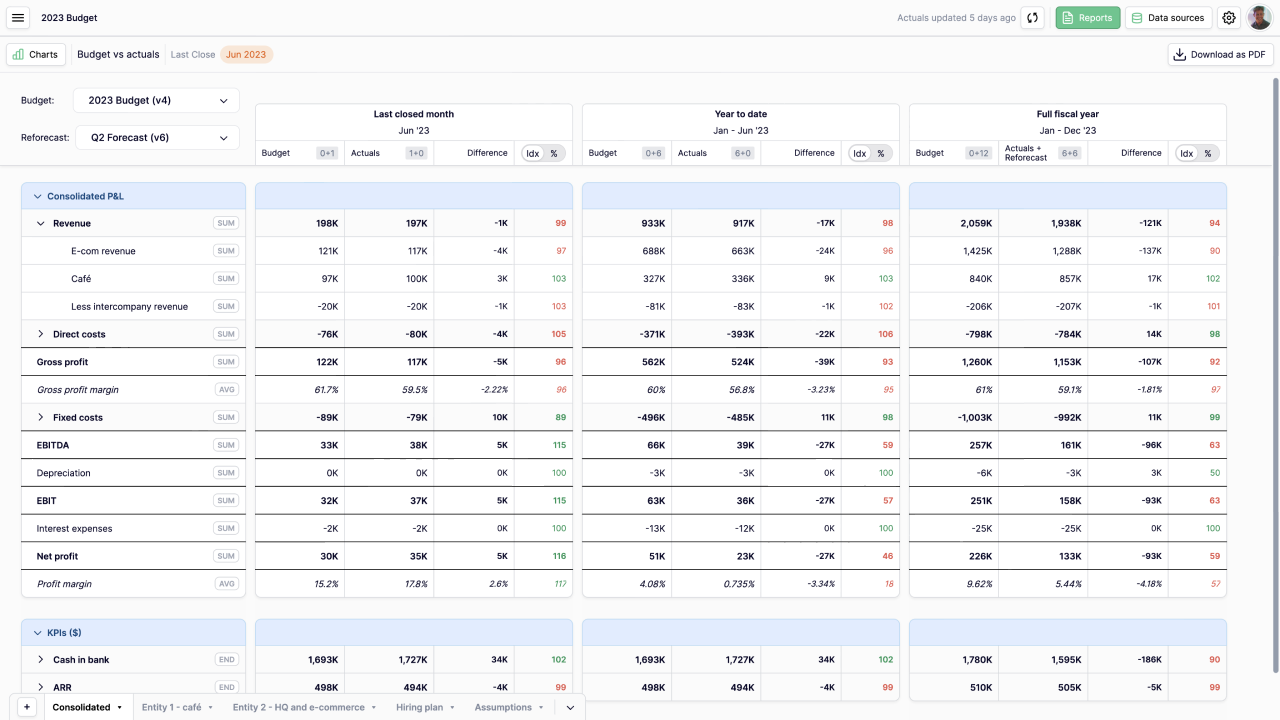Select Idx in Year to date toggle
This screenshot has width=1280, height=720.
click(x=860, y=153)
